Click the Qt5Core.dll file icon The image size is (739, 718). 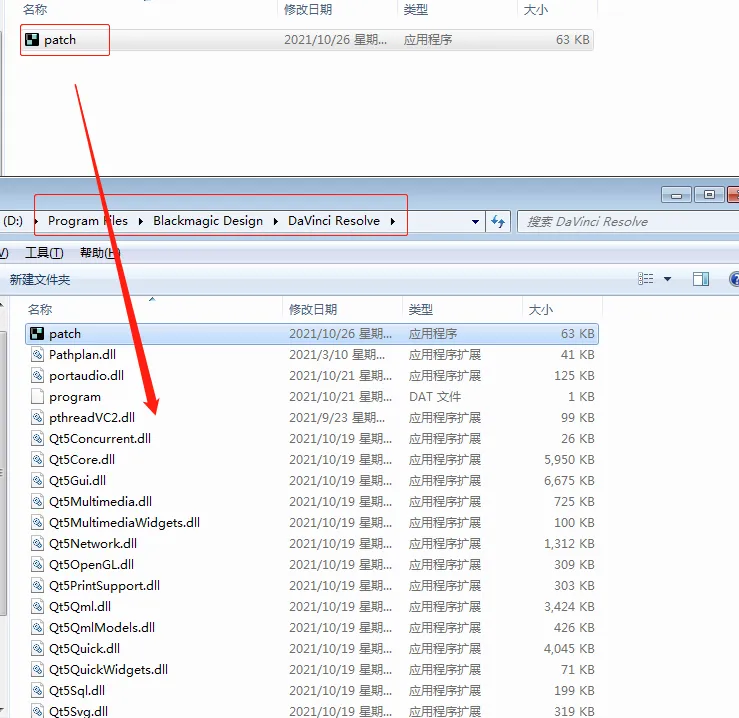pyautogui.click(x=37, y=460)
